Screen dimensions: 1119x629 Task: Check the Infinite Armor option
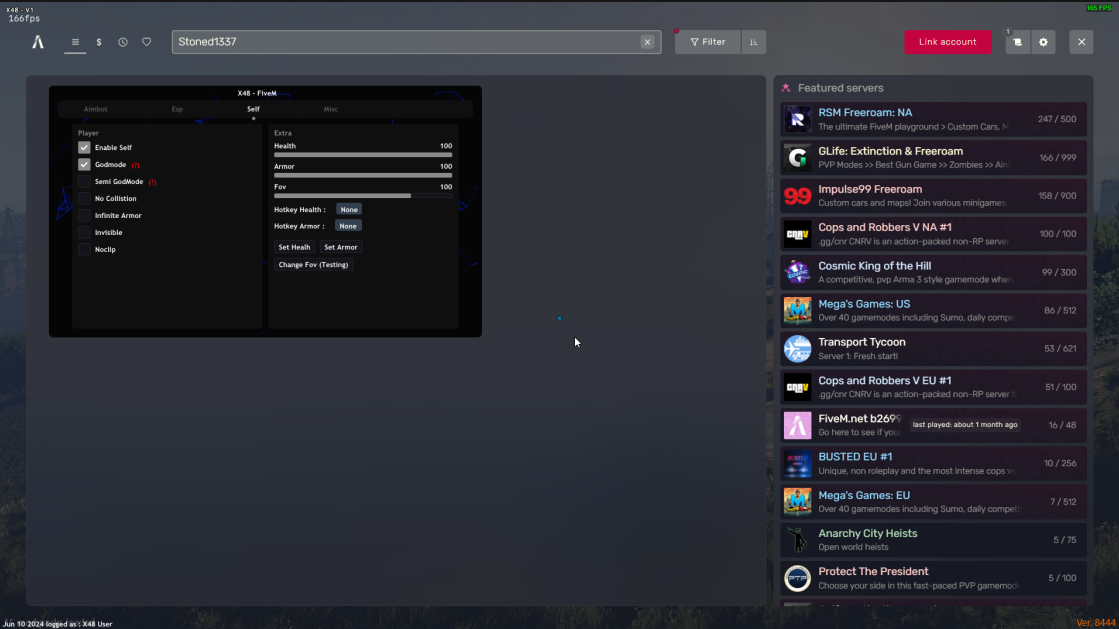[85, 215]
